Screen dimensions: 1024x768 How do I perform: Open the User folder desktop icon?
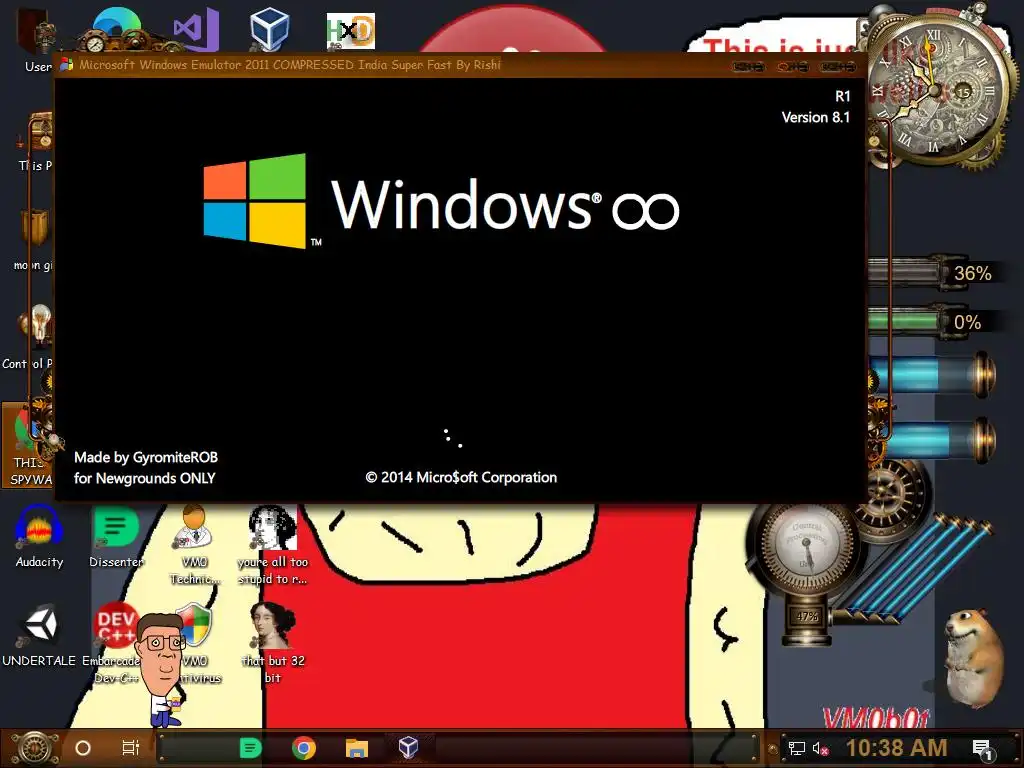pos(34,39)
